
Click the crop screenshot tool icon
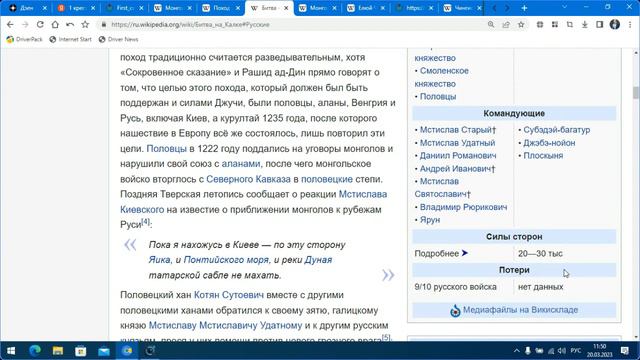[570, 24]
